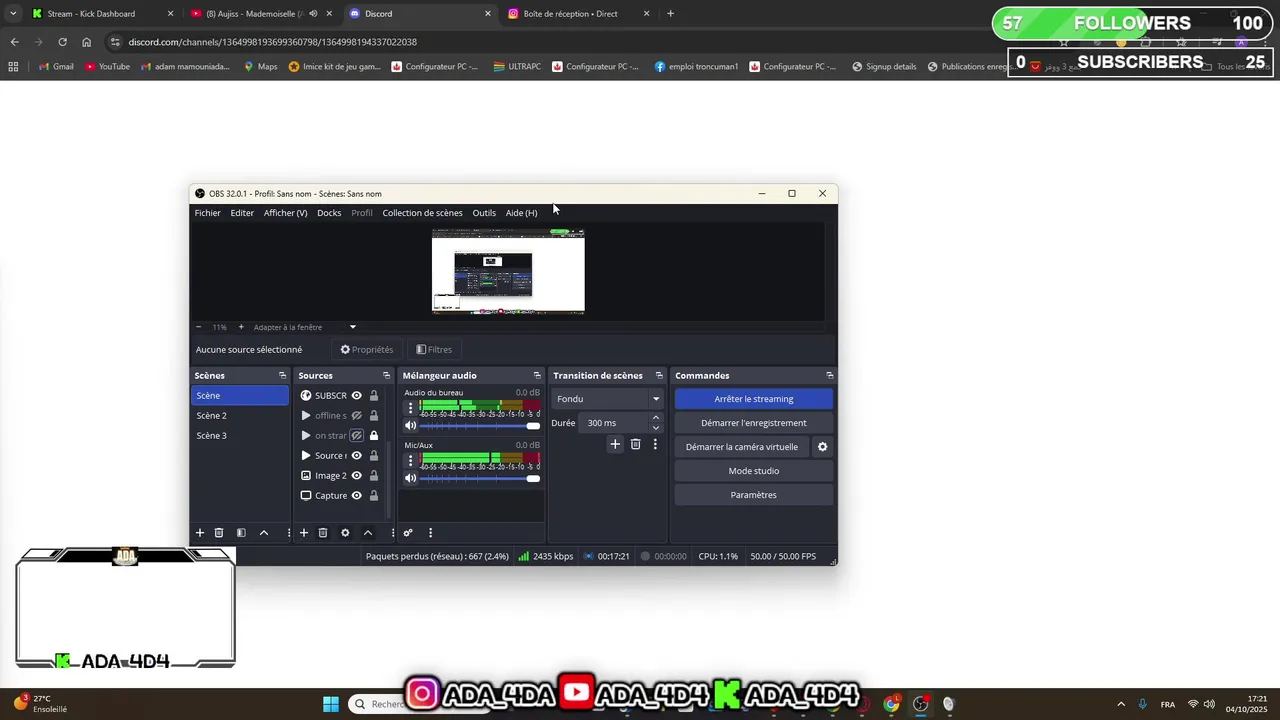Viewport: 1280px width, 720px height.
Task: Unlock the on stream source
Action: click(x=374, y=436)
